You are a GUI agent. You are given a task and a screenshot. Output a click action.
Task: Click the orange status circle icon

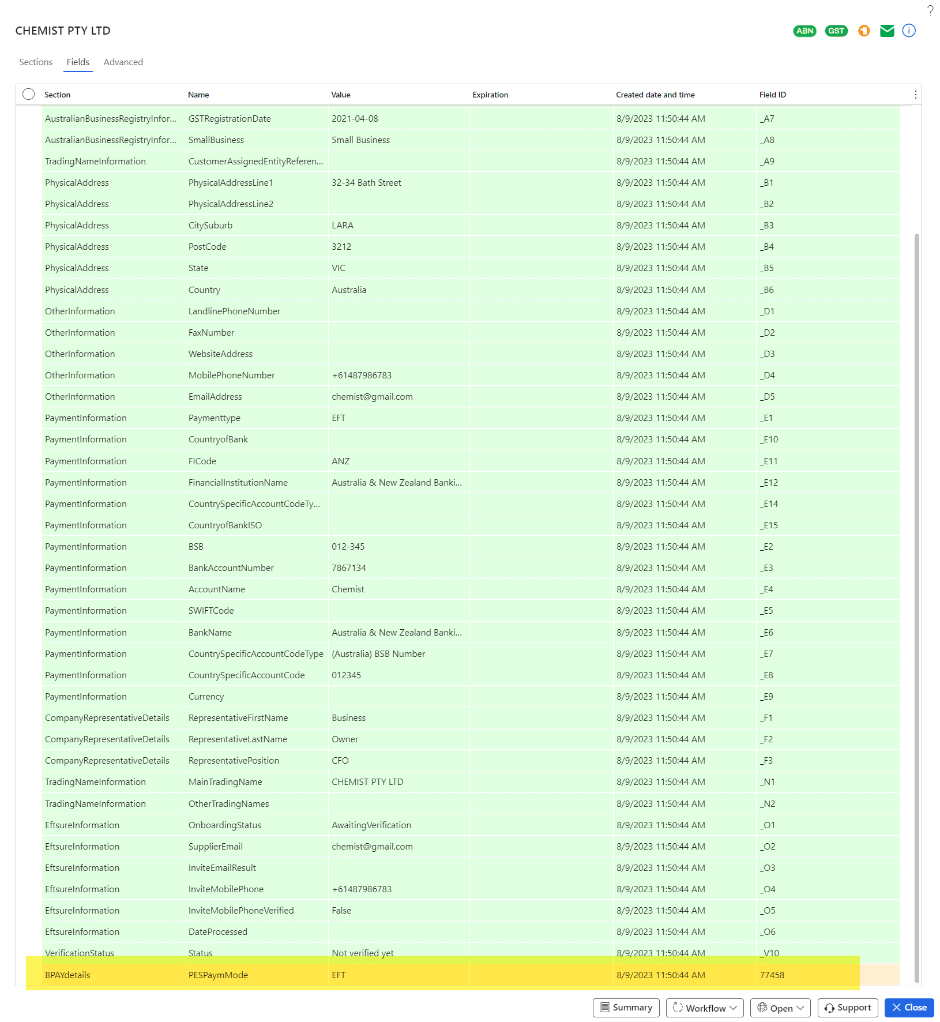(x=864, y=31)
